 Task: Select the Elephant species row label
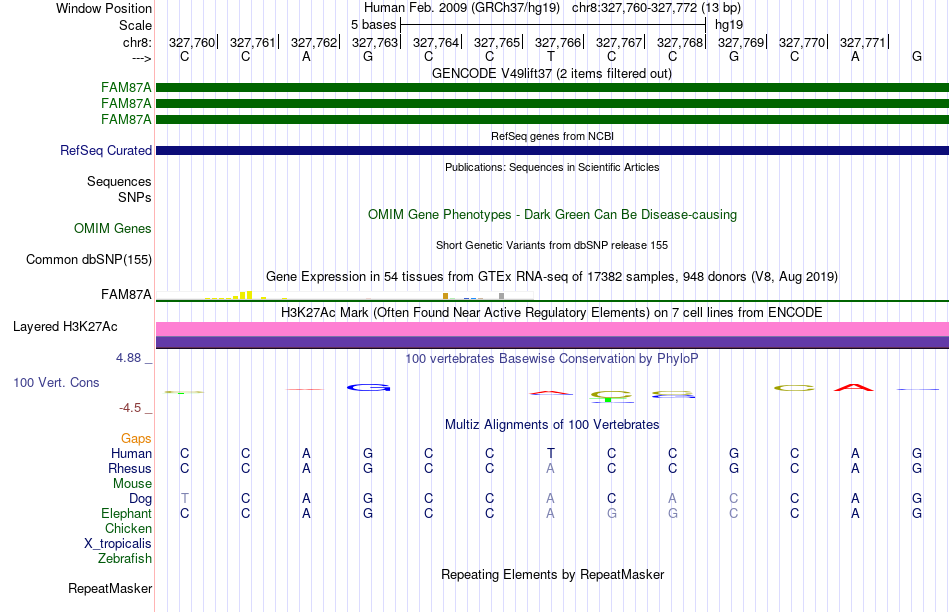coord(127,513)
